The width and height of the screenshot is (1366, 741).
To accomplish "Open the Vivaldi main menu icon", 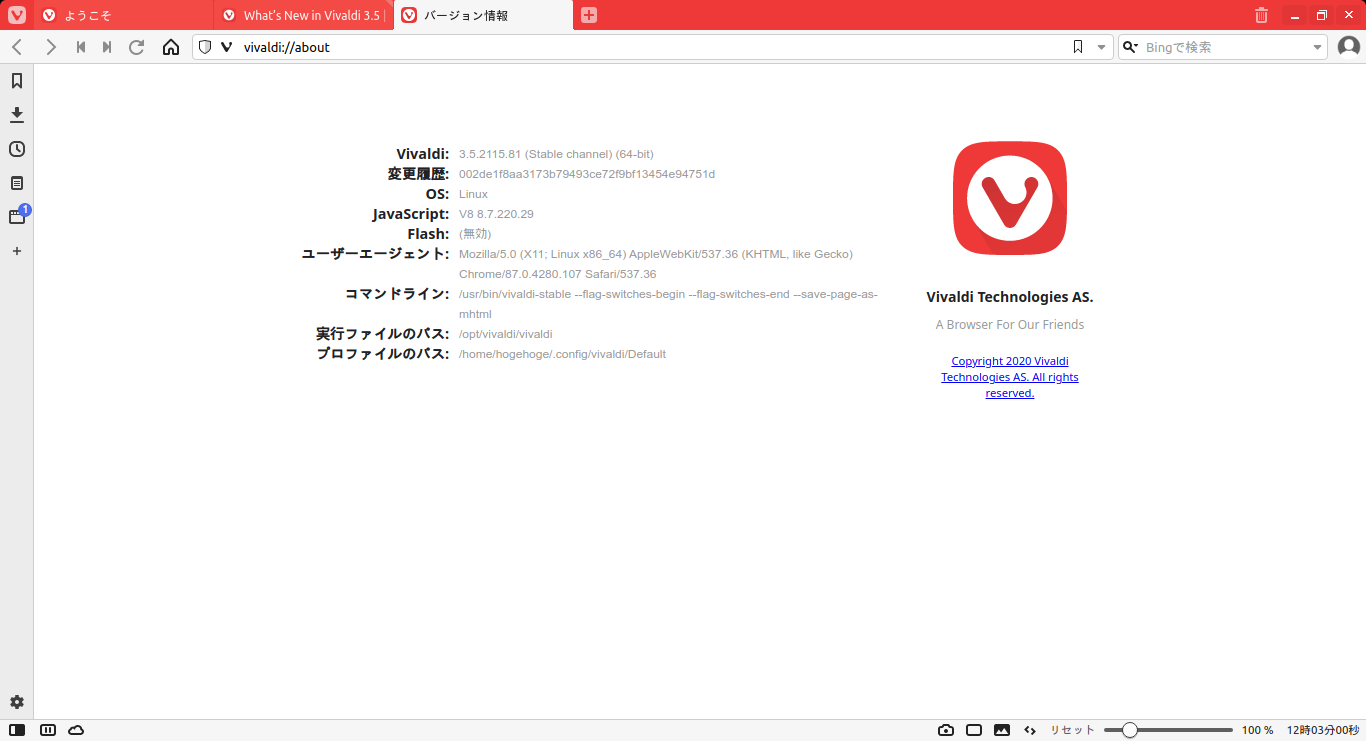I will [17, 15].
